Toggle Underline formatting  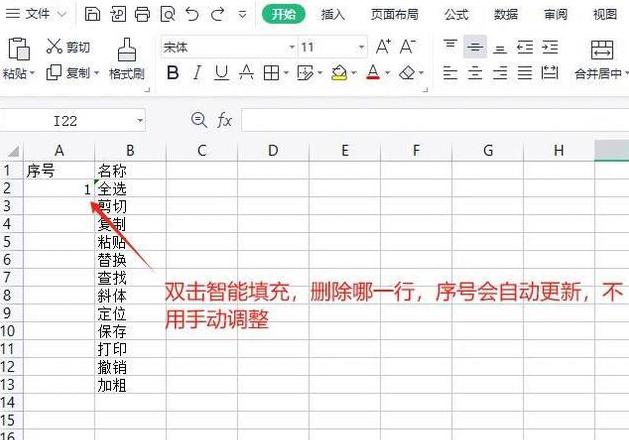[221, 73]
